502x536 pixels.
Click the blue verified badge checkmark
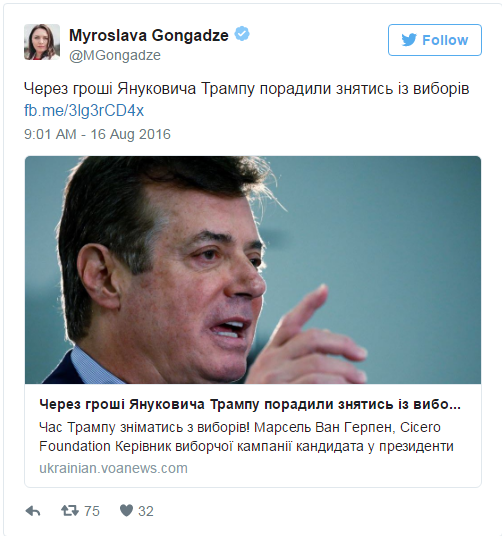pos(242,34)
